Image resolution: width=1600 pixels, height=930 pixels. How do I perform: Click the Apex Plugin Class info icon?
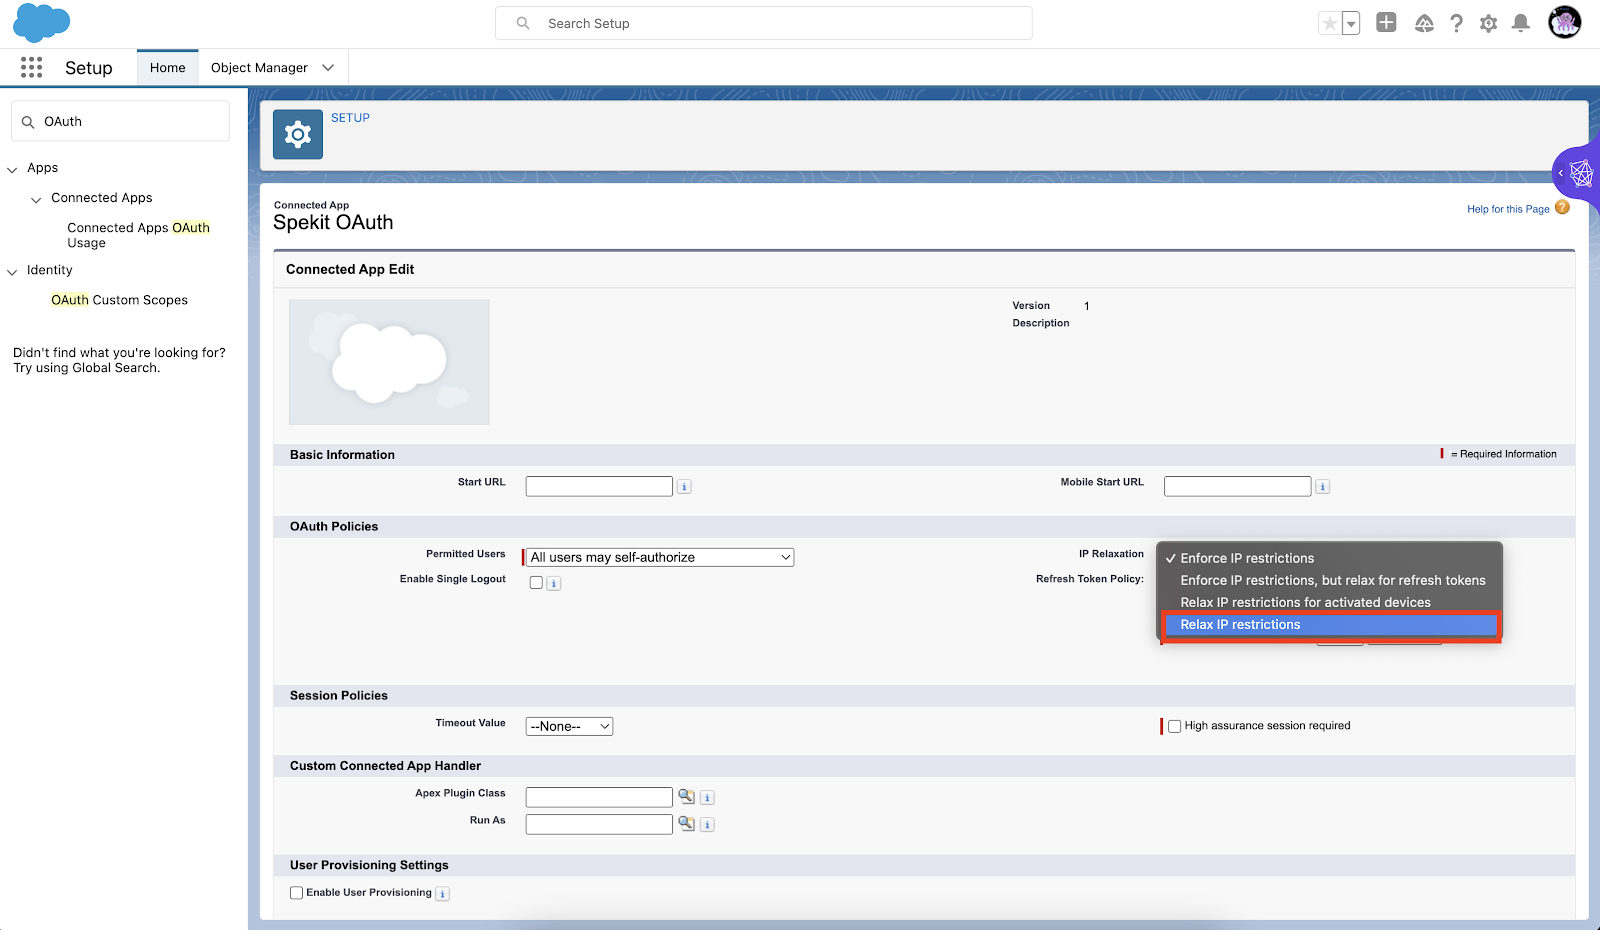pyautogui.click(x=707, y=798)
